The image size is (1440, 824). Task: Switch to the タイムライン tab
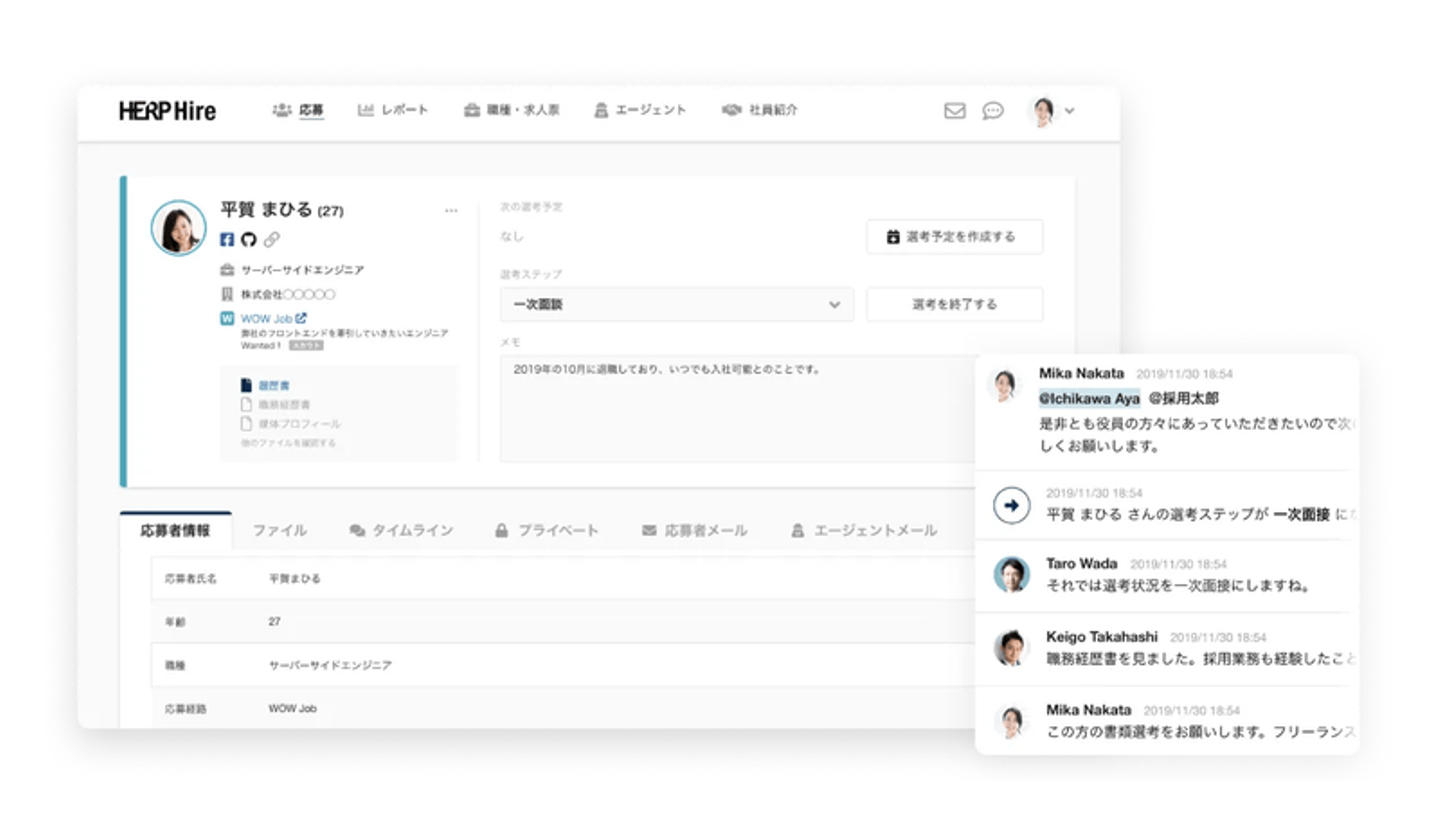tap(401, 531)
